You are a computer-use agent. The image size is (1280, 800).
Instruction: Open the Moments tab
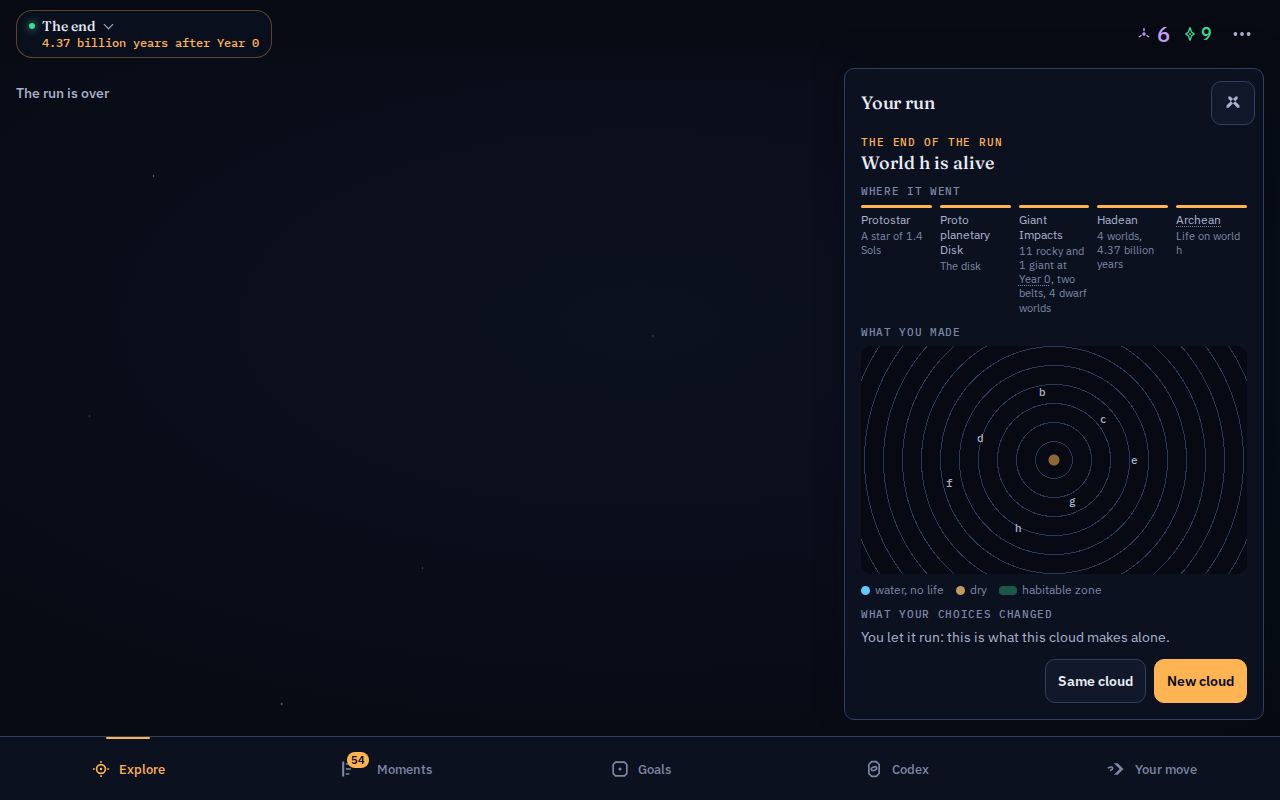point(386,769)
